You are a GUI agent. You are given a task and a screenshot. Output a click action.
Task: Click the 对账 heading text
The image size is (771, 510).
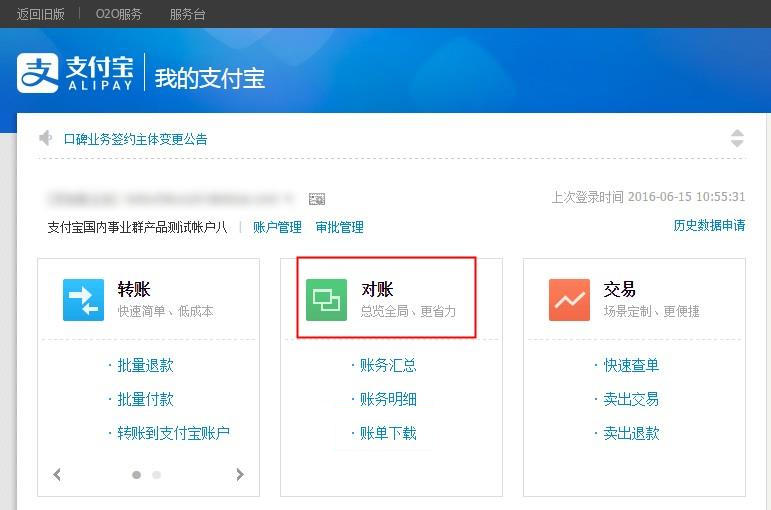pyautogui.click(x=377, y=289)
